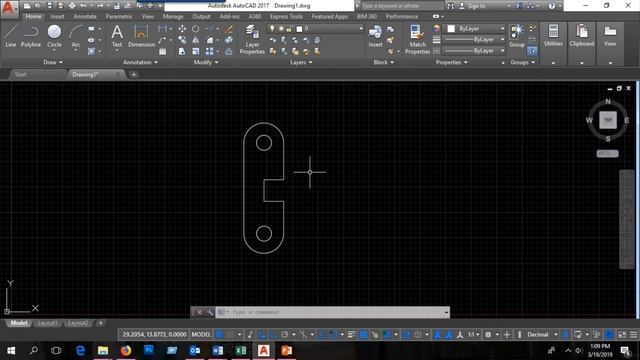Expand the Layers panel

(x=301, y=62)
